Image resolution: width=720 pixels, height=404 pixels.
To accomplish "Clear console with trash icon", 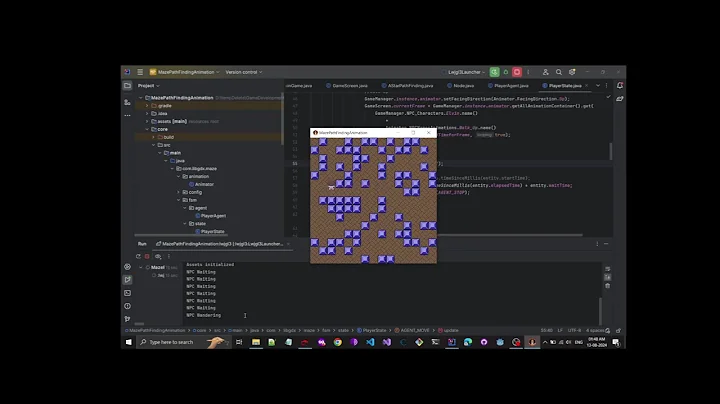I will 608,286.
